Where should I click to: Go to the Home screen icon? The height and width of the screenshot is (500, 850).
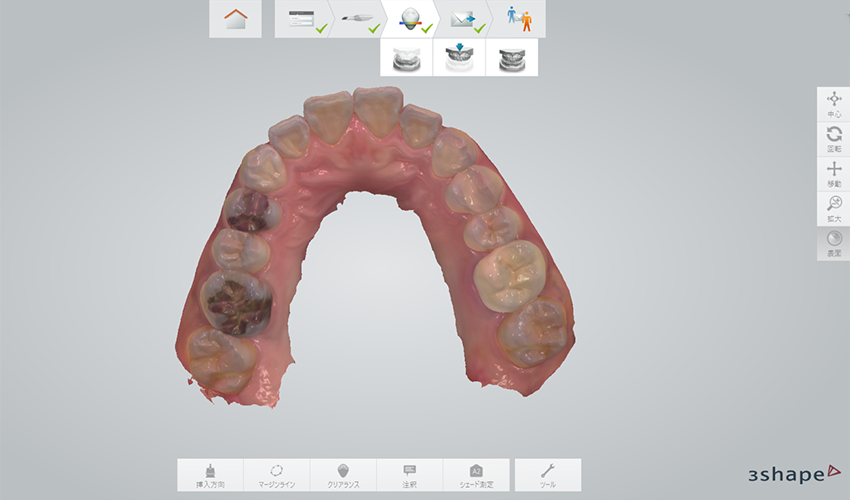point(235,18)
